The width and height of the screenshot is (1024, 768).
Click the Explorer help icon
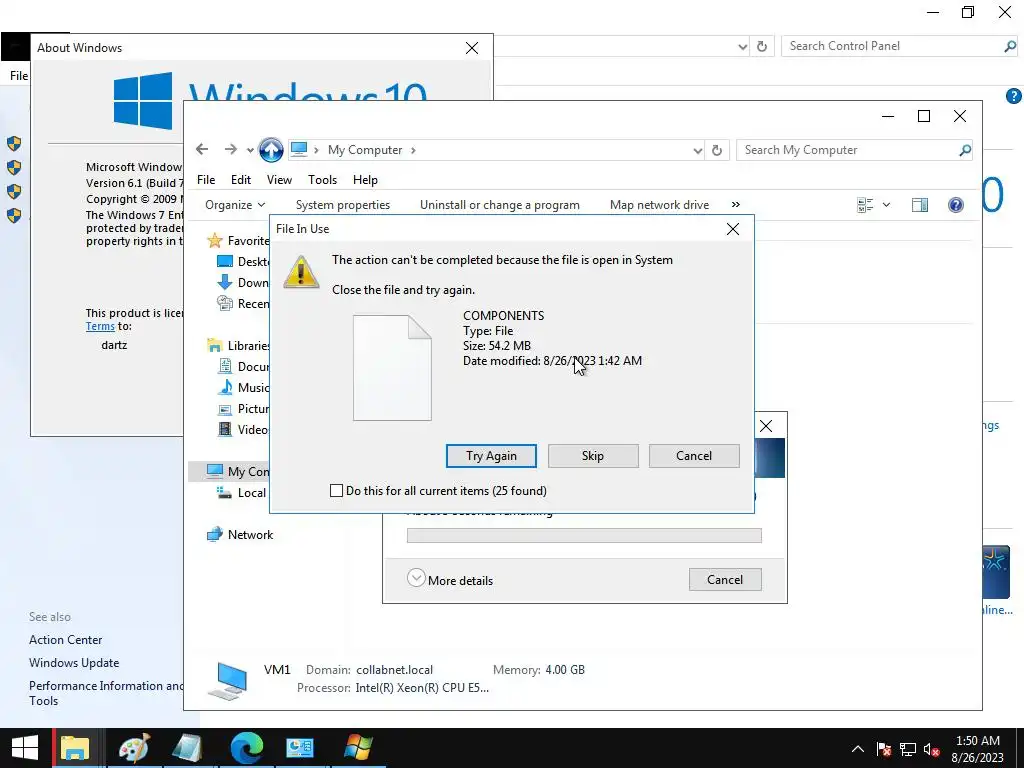point(955,205)
